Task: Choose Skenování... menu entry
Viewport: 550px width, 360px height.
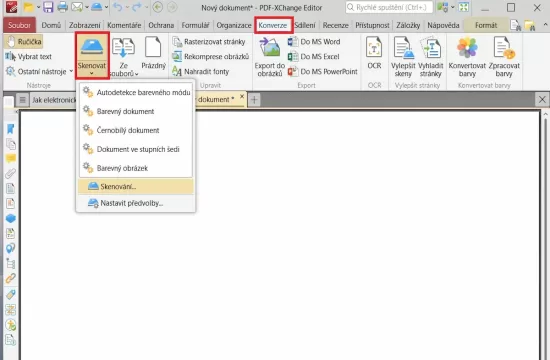Action: click(x=136, y=186)
